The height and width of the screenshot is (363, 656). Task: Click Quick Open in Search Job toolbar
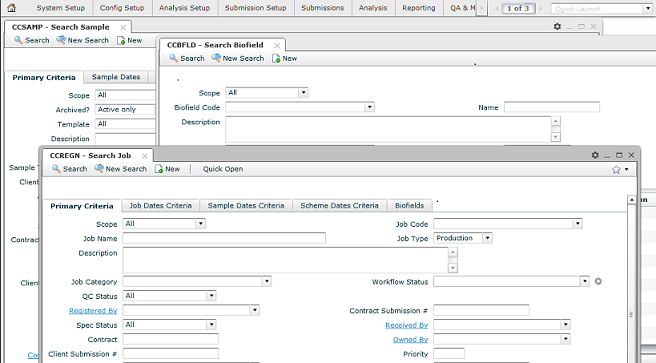pyautogui.click(x=223, y=169)
